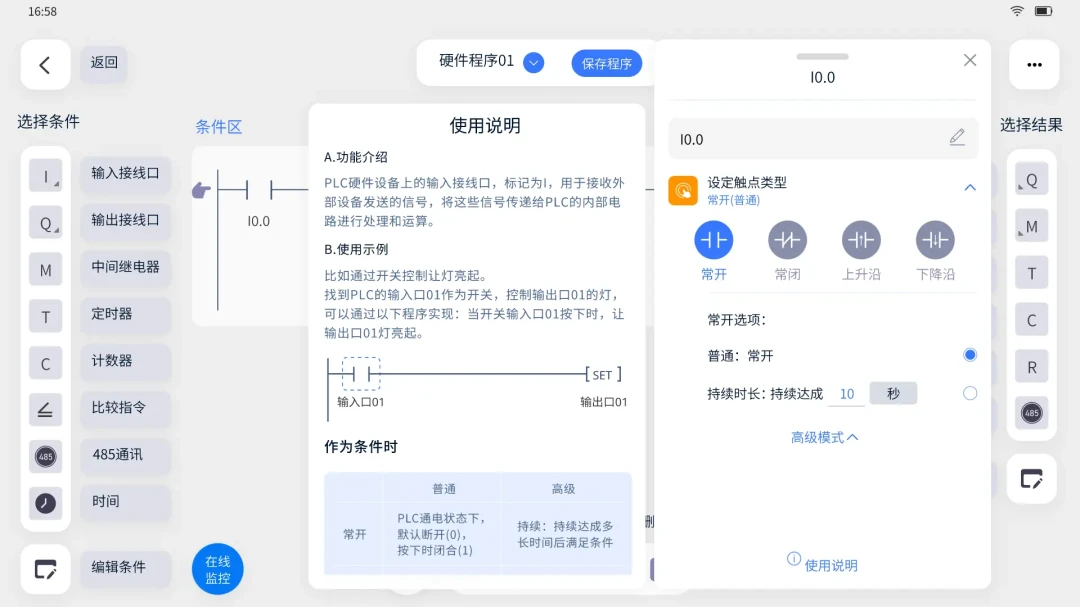Image resolution: width=1080 pixels, height=607 pixels.
Task: Click 保存程序 to save program
Action: click(606, 63)
